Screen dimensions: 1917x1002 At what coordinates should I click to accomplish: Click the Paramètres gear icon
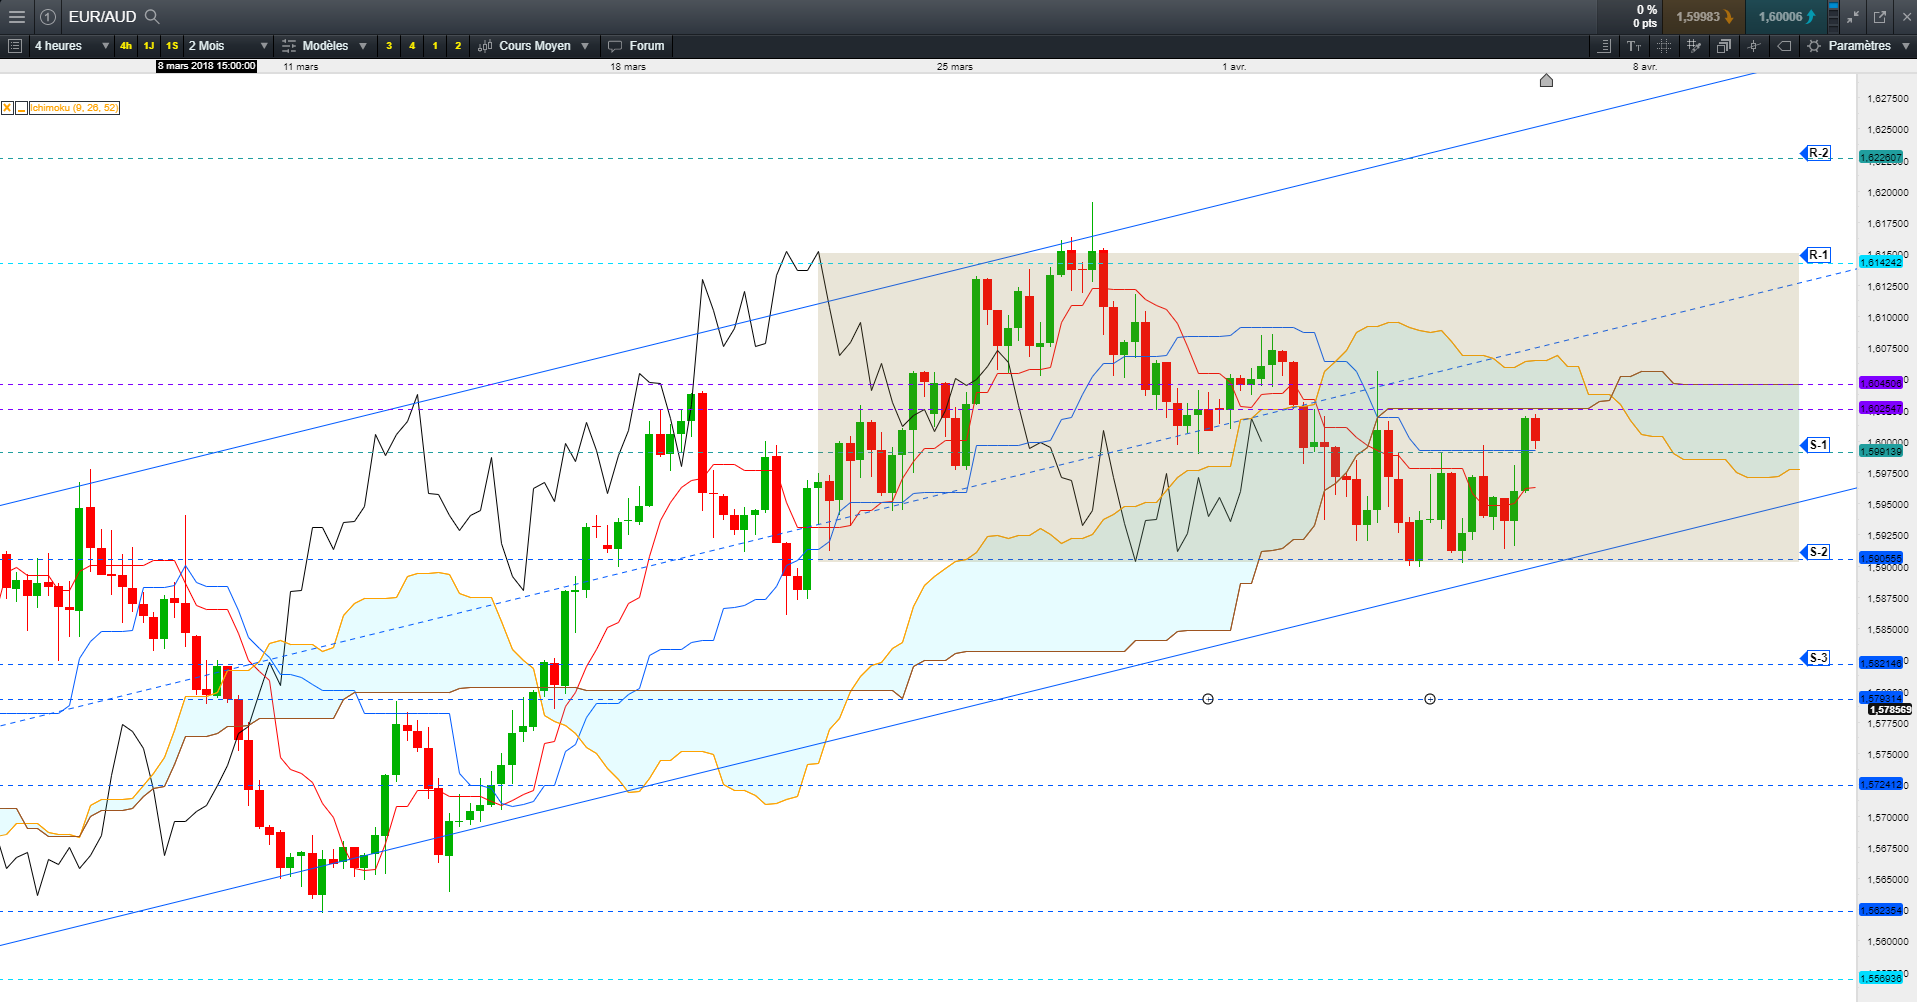pyautogui.click(x=1814, y=46)
